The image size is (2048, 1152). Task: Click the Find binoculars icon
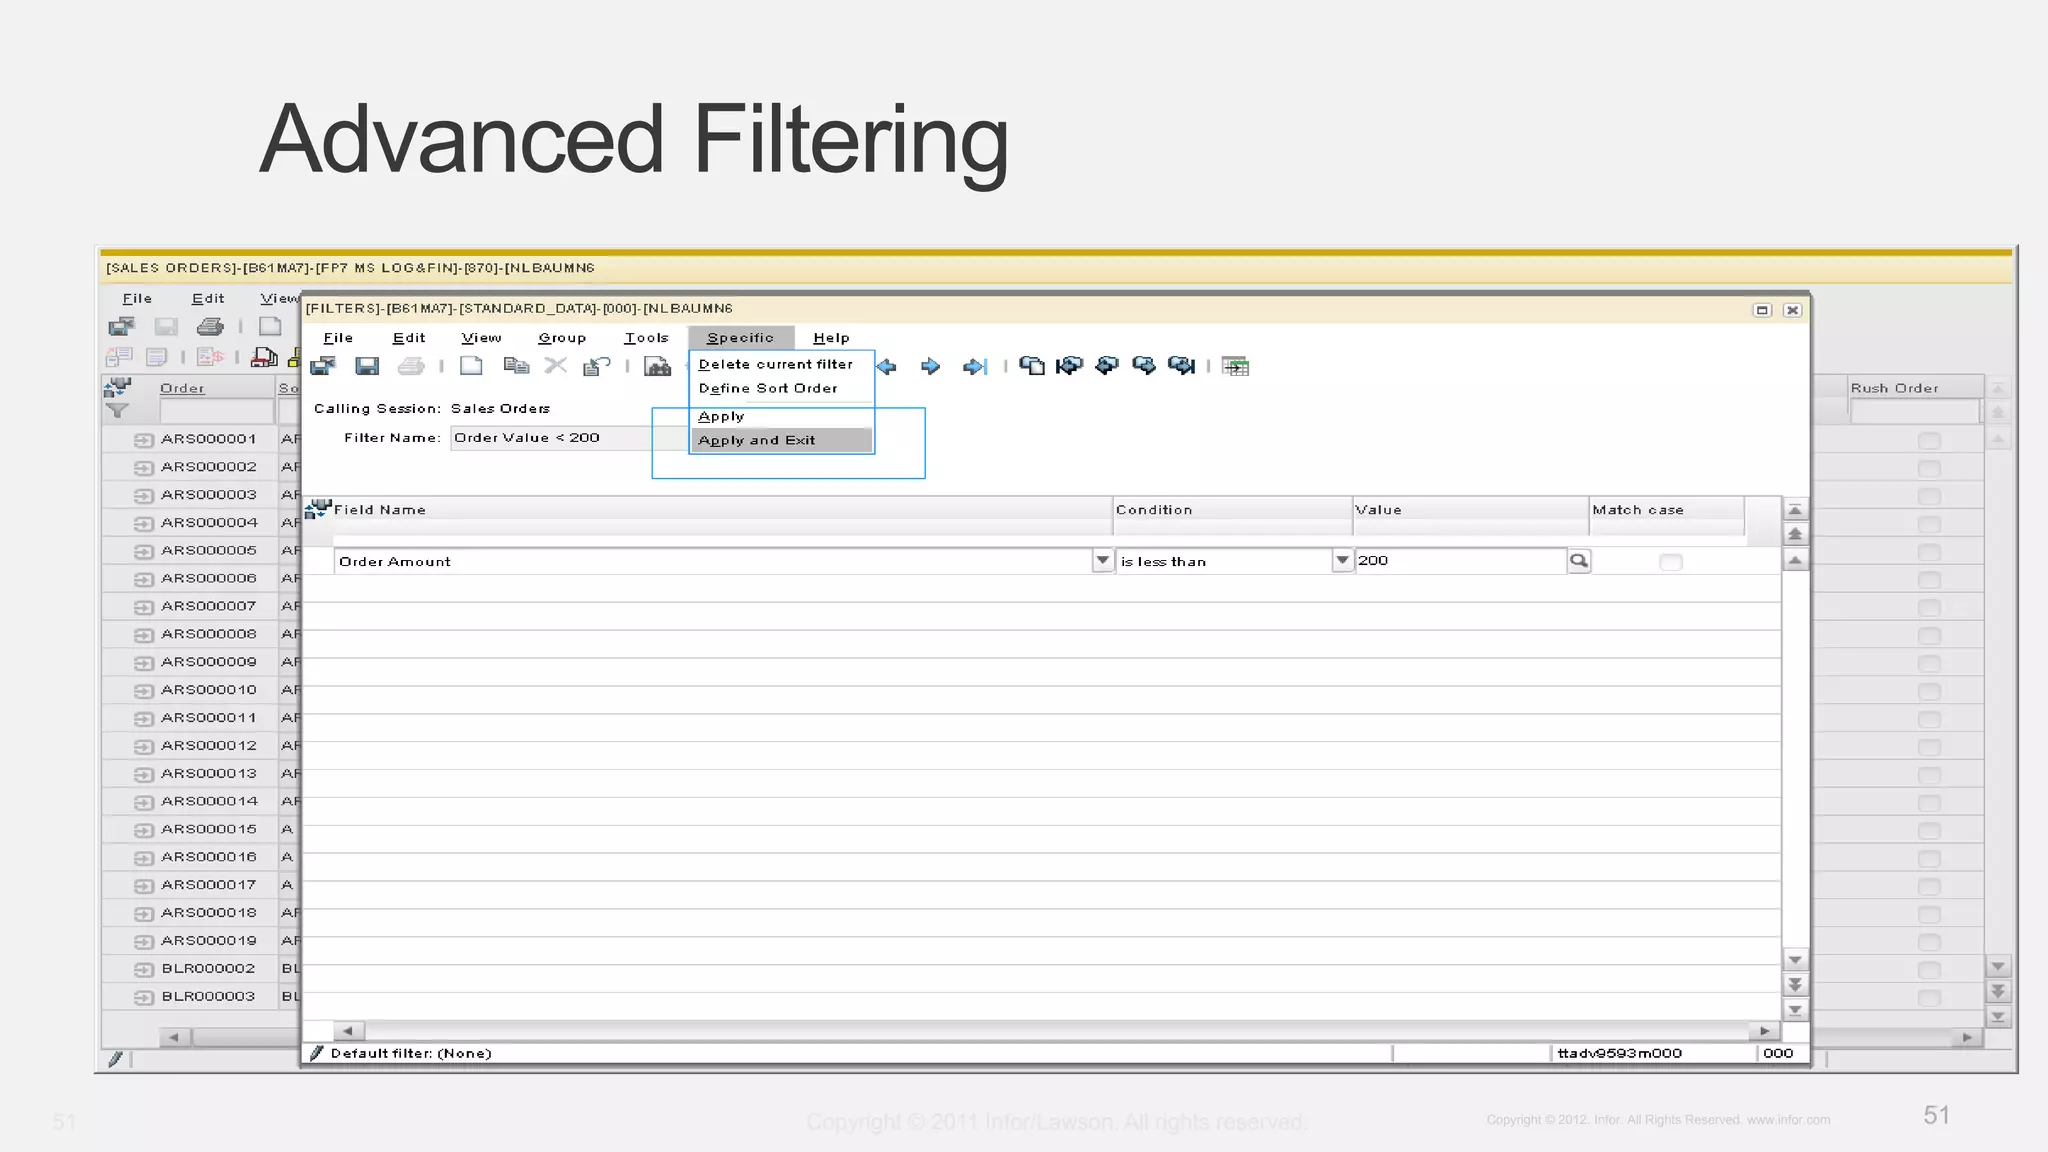(657, 366)
